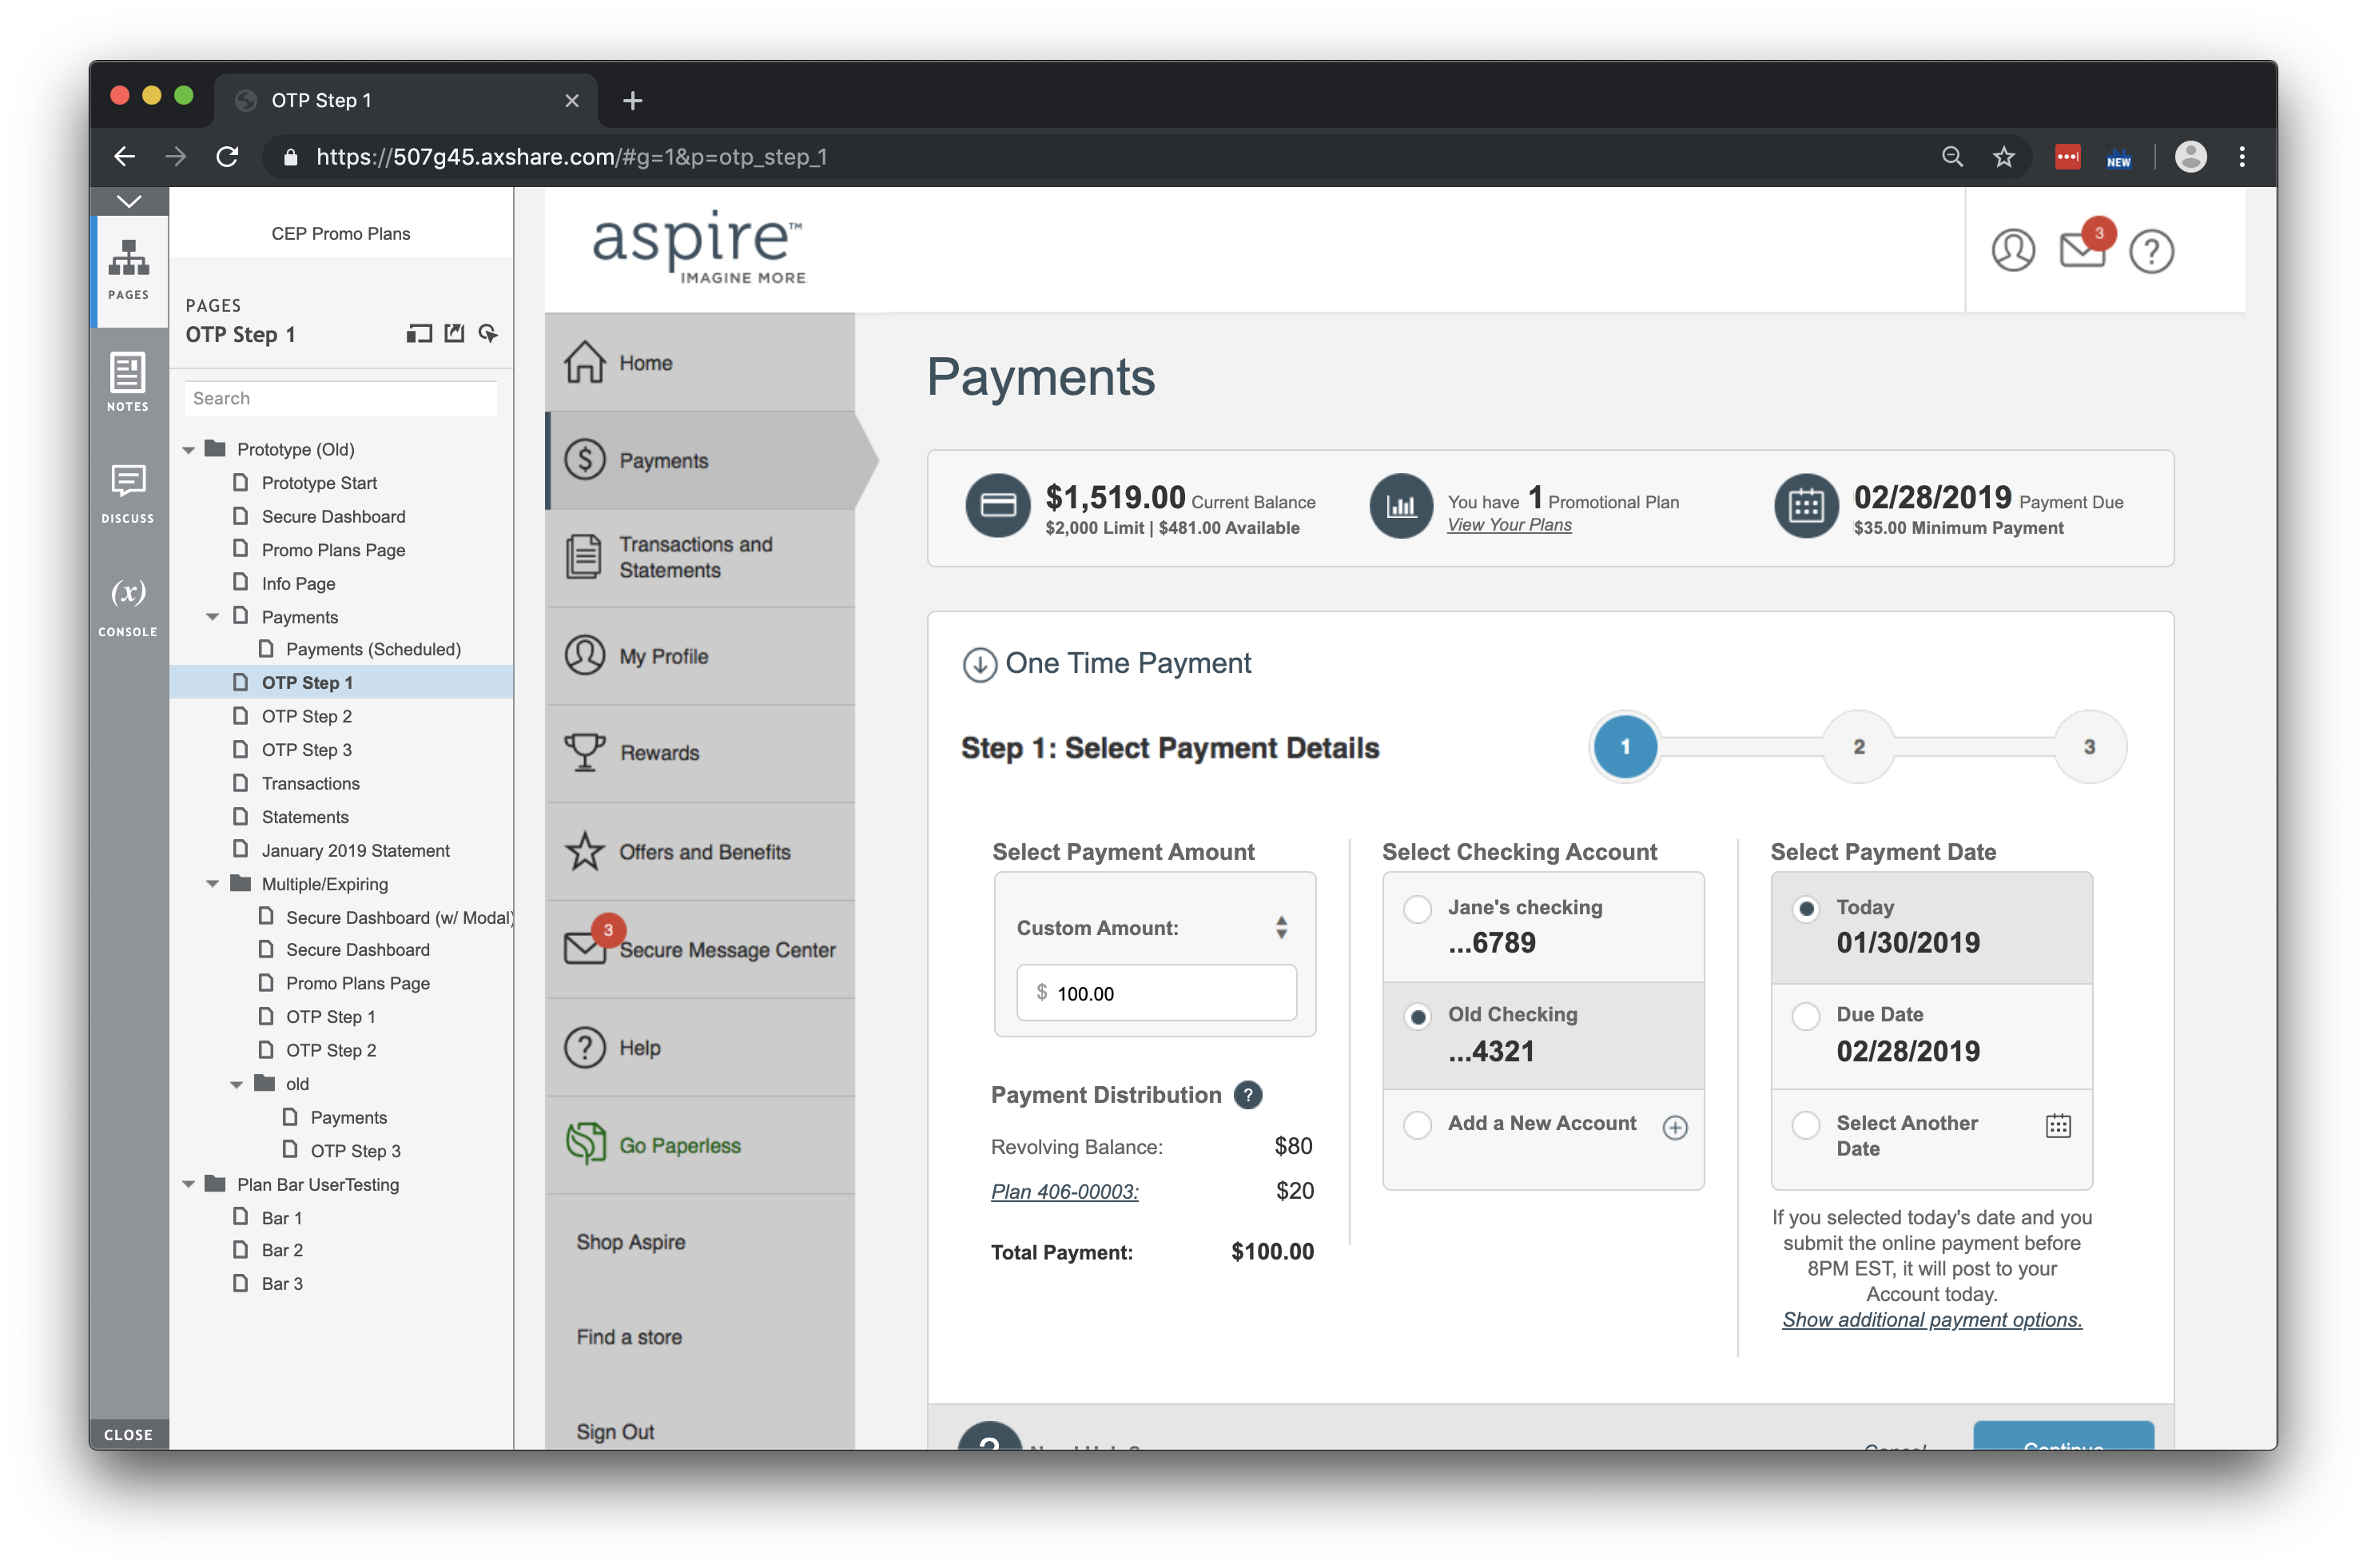Collapse the Multiple/Expiring folder

pyautogui.click(x=212, y=884)
